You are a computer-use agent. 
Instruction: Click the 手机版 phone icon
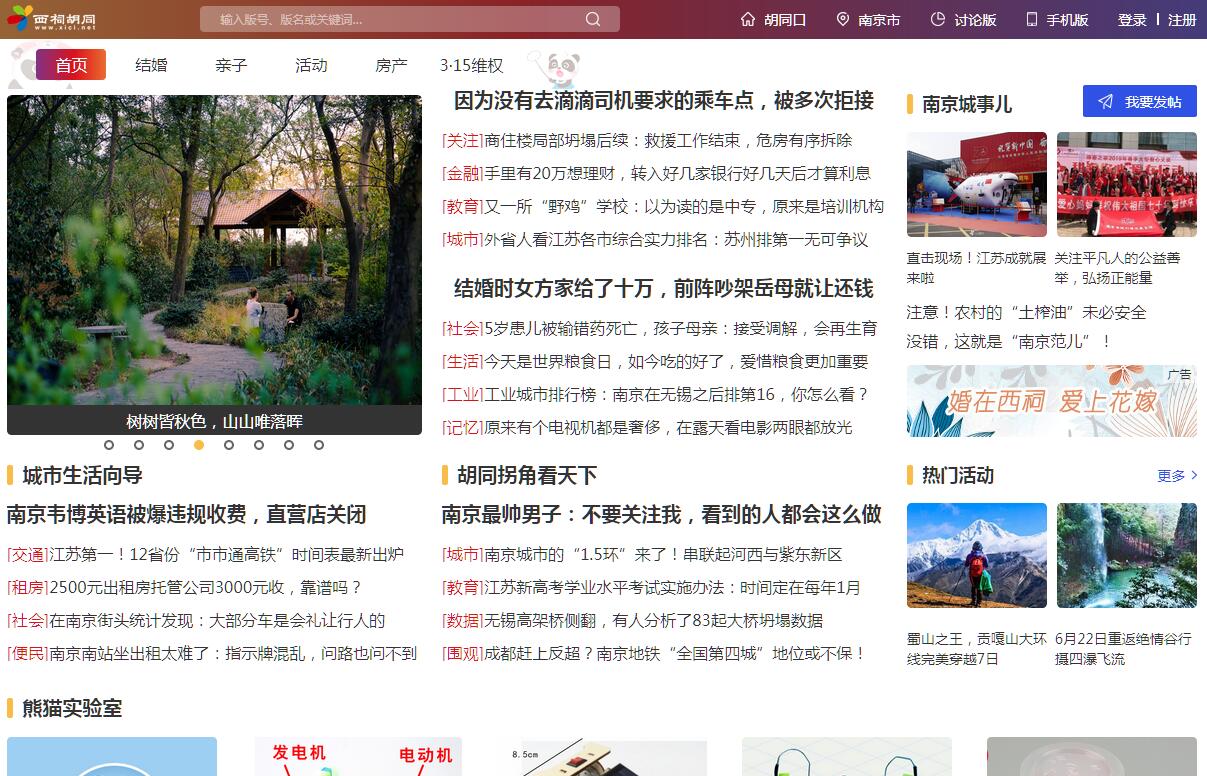(x=1031, y=19)
